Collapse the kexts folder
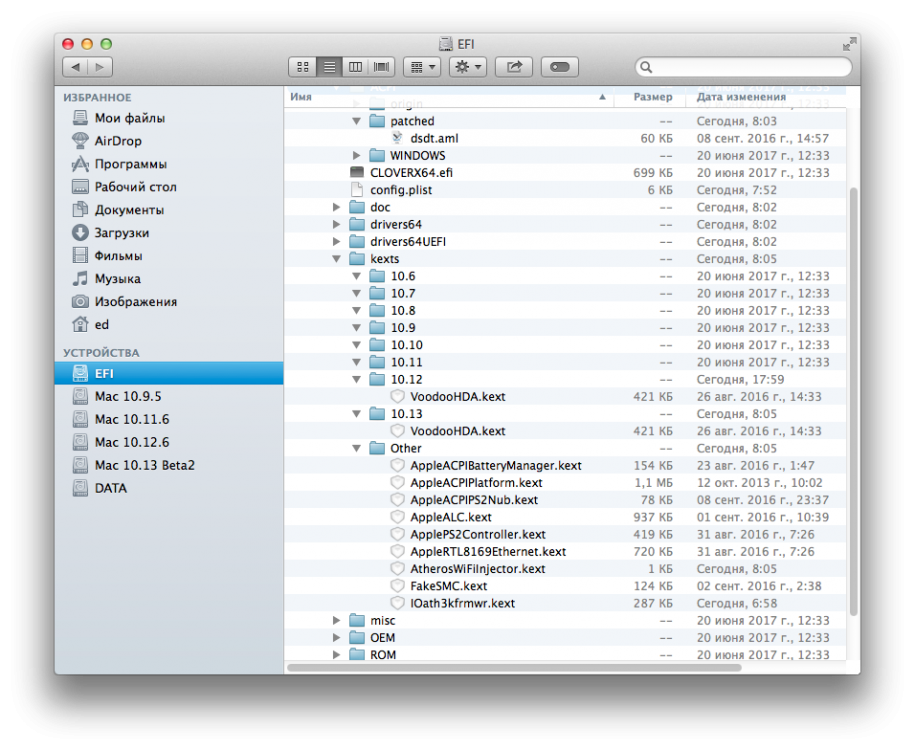 point(337,259)
